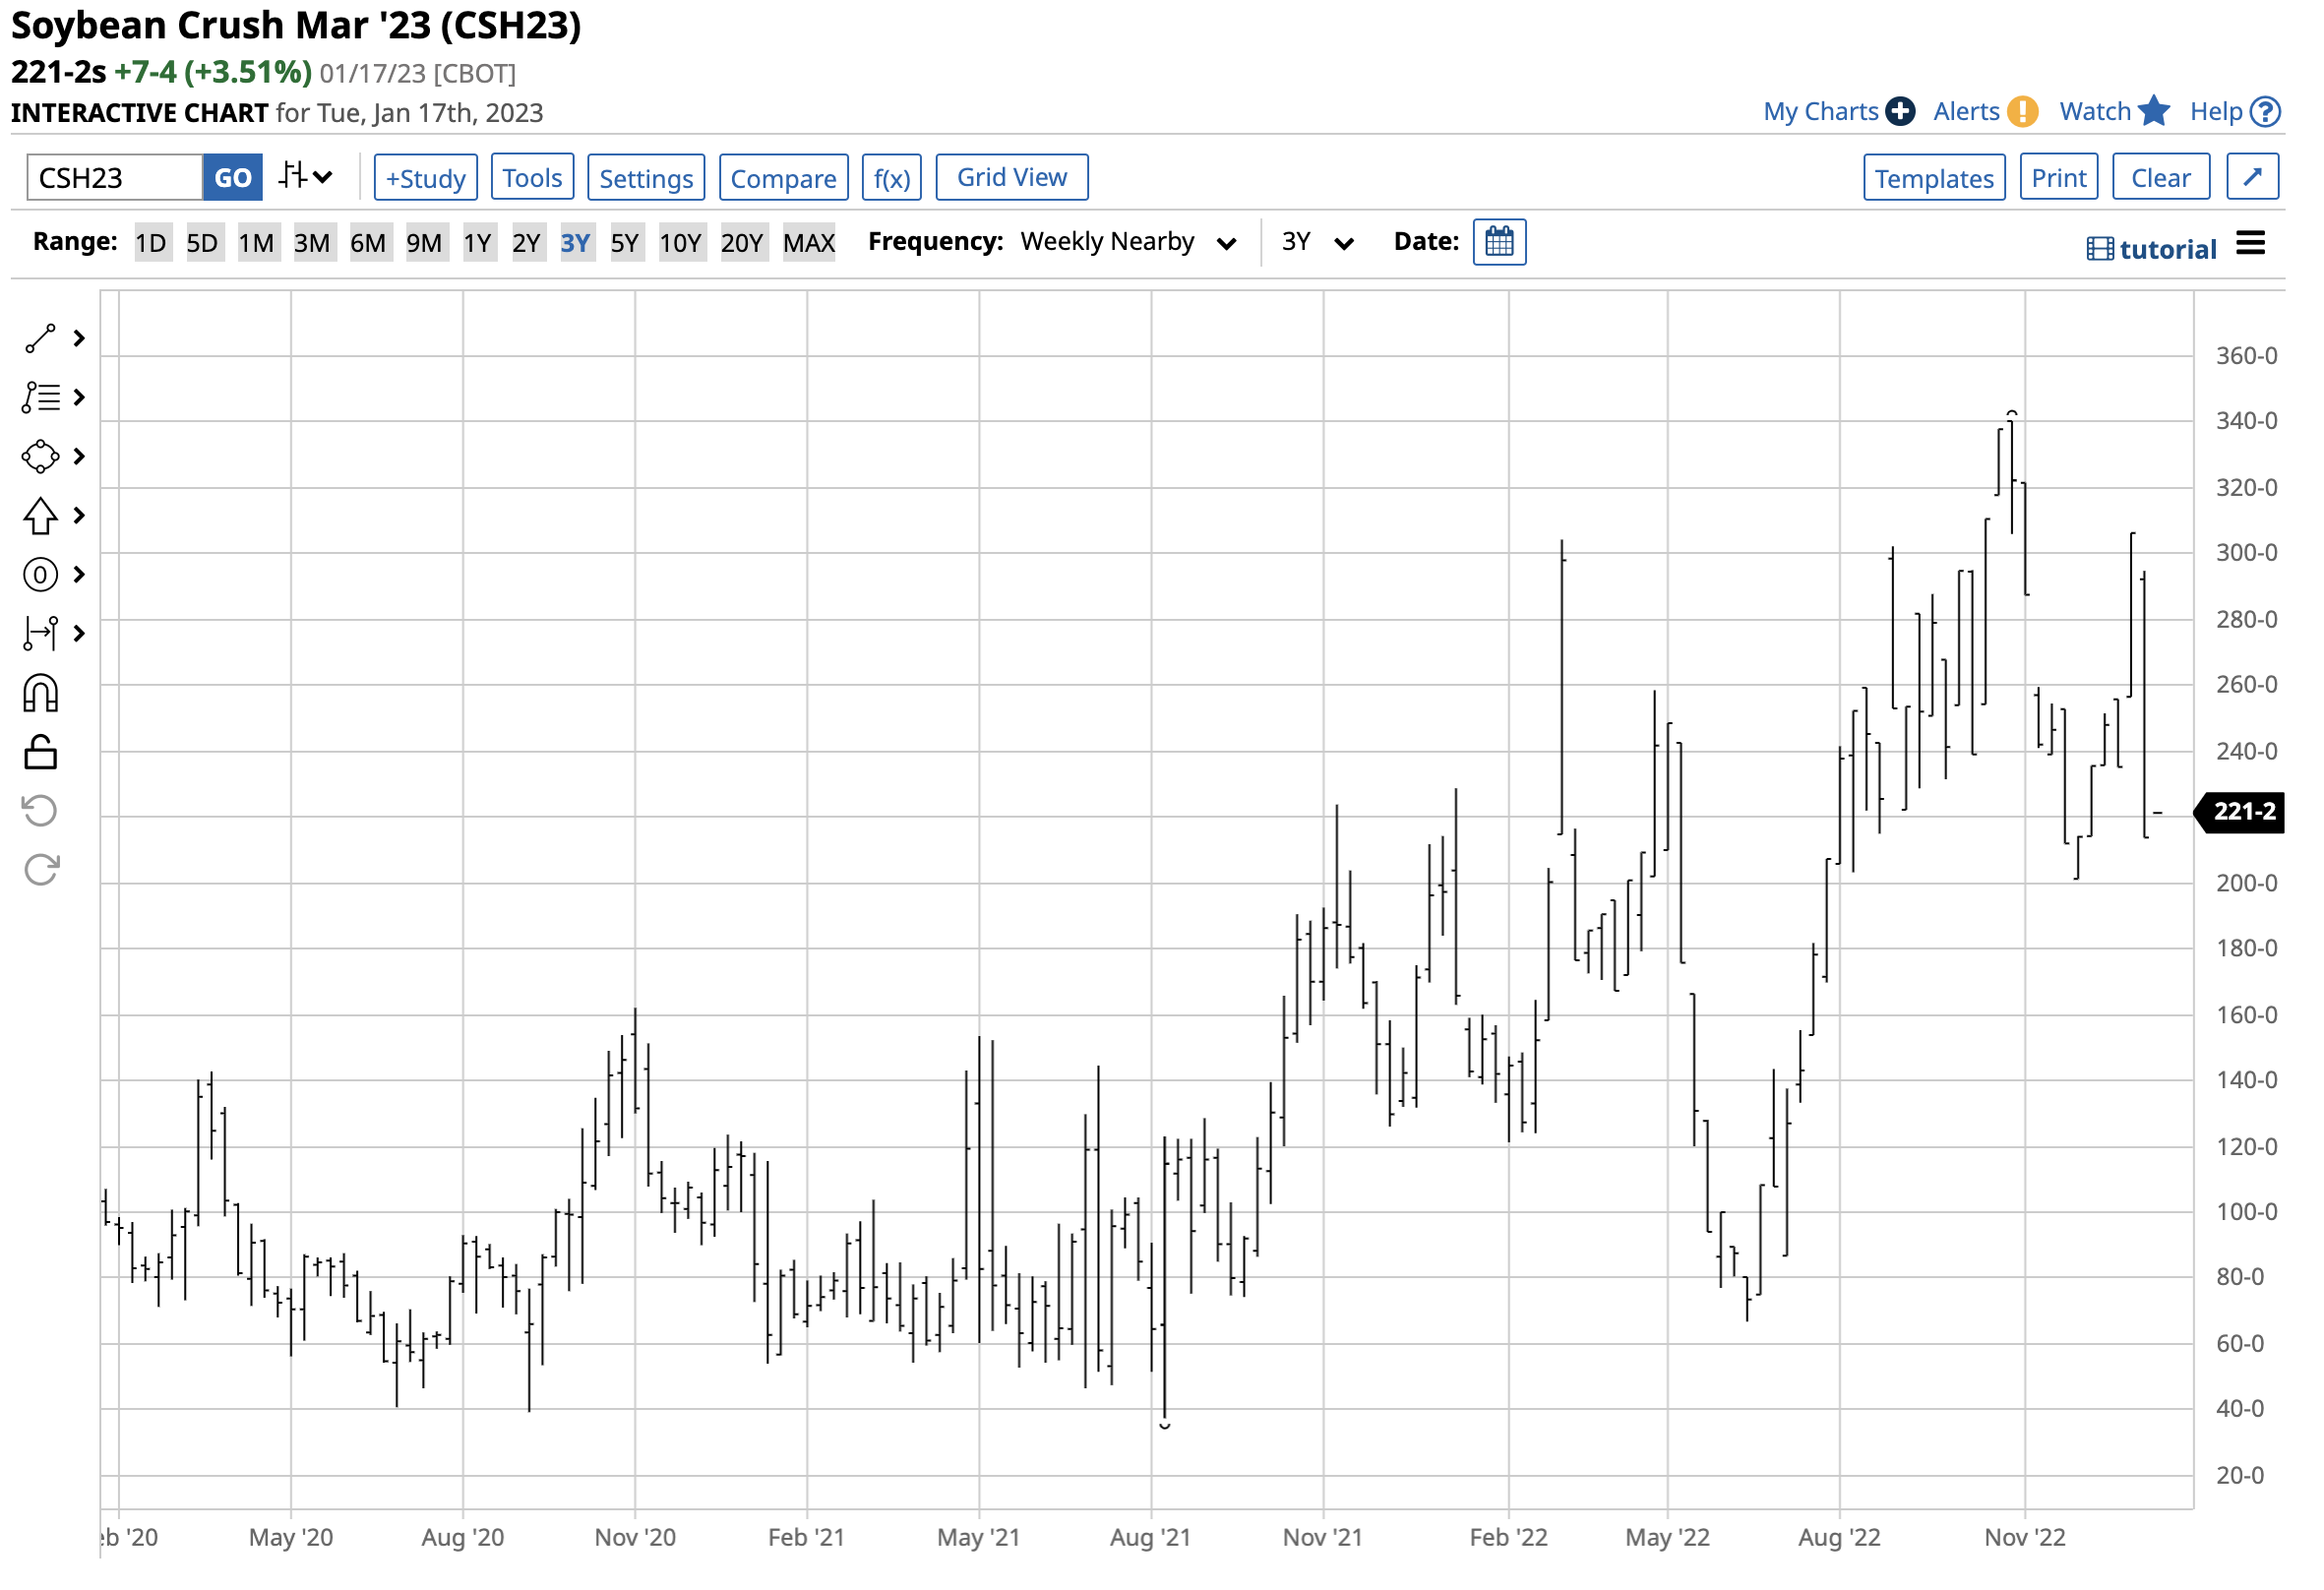
Task: Toggle the lock drawings icon
Action: coord(40,755)
